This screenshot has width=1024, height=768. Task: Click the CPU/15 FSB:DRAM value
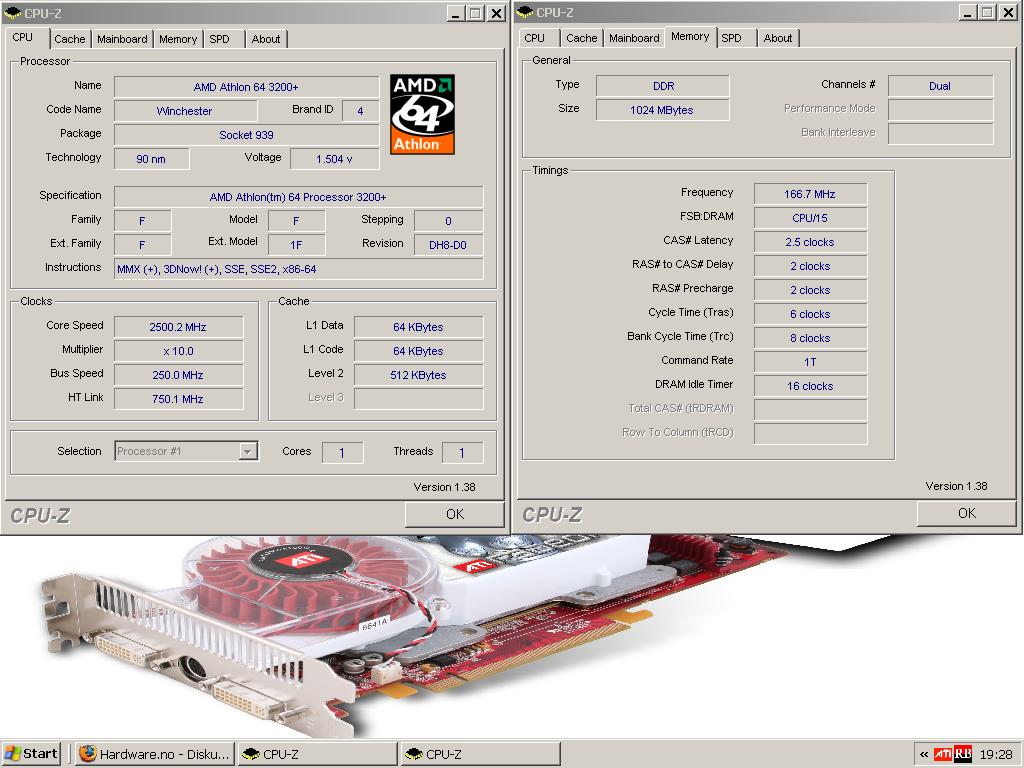(810, 218)
